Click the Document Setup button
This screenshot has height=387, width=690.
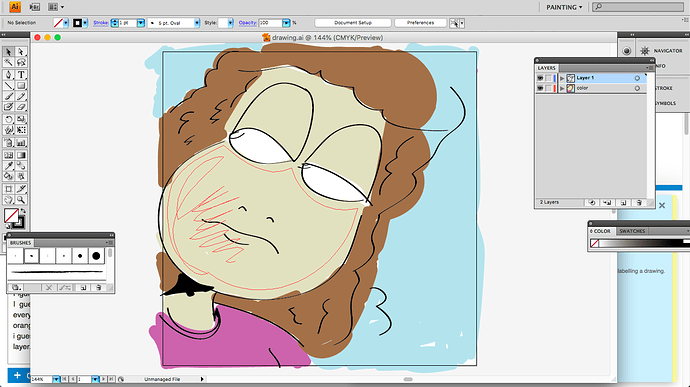click(353, 23)
